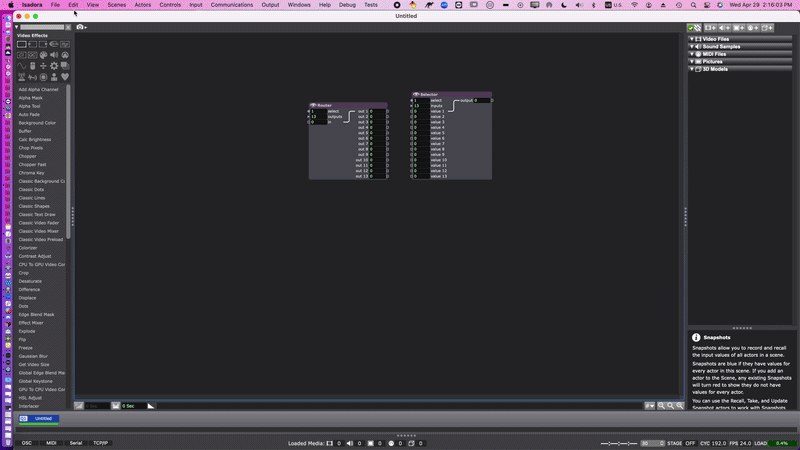Collapse the 3D Models media bin
This screenshot has height=450, width=800.
[692, 69]
